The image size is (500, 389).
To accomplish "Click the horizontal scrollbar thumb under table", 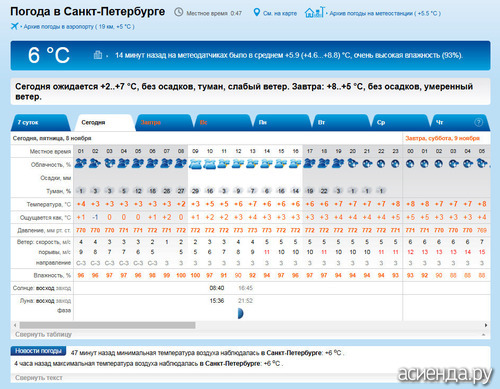I will (107, 325).
